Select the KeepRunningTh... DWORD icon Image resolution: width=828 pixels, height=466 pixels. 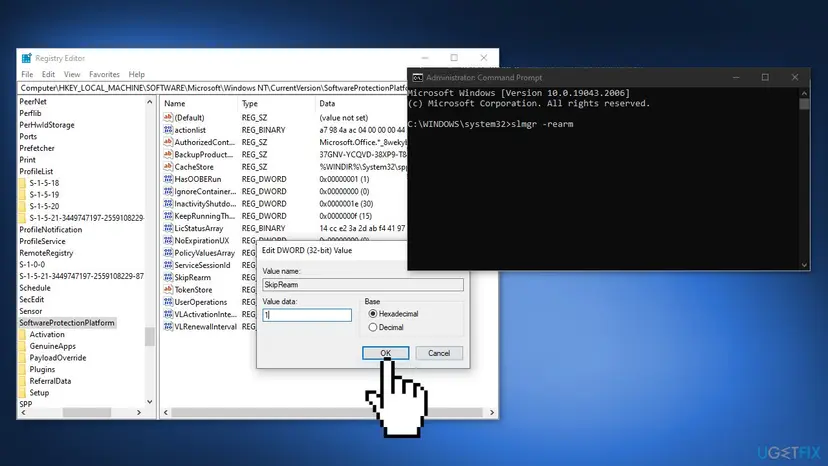click(x=168, y=216)
